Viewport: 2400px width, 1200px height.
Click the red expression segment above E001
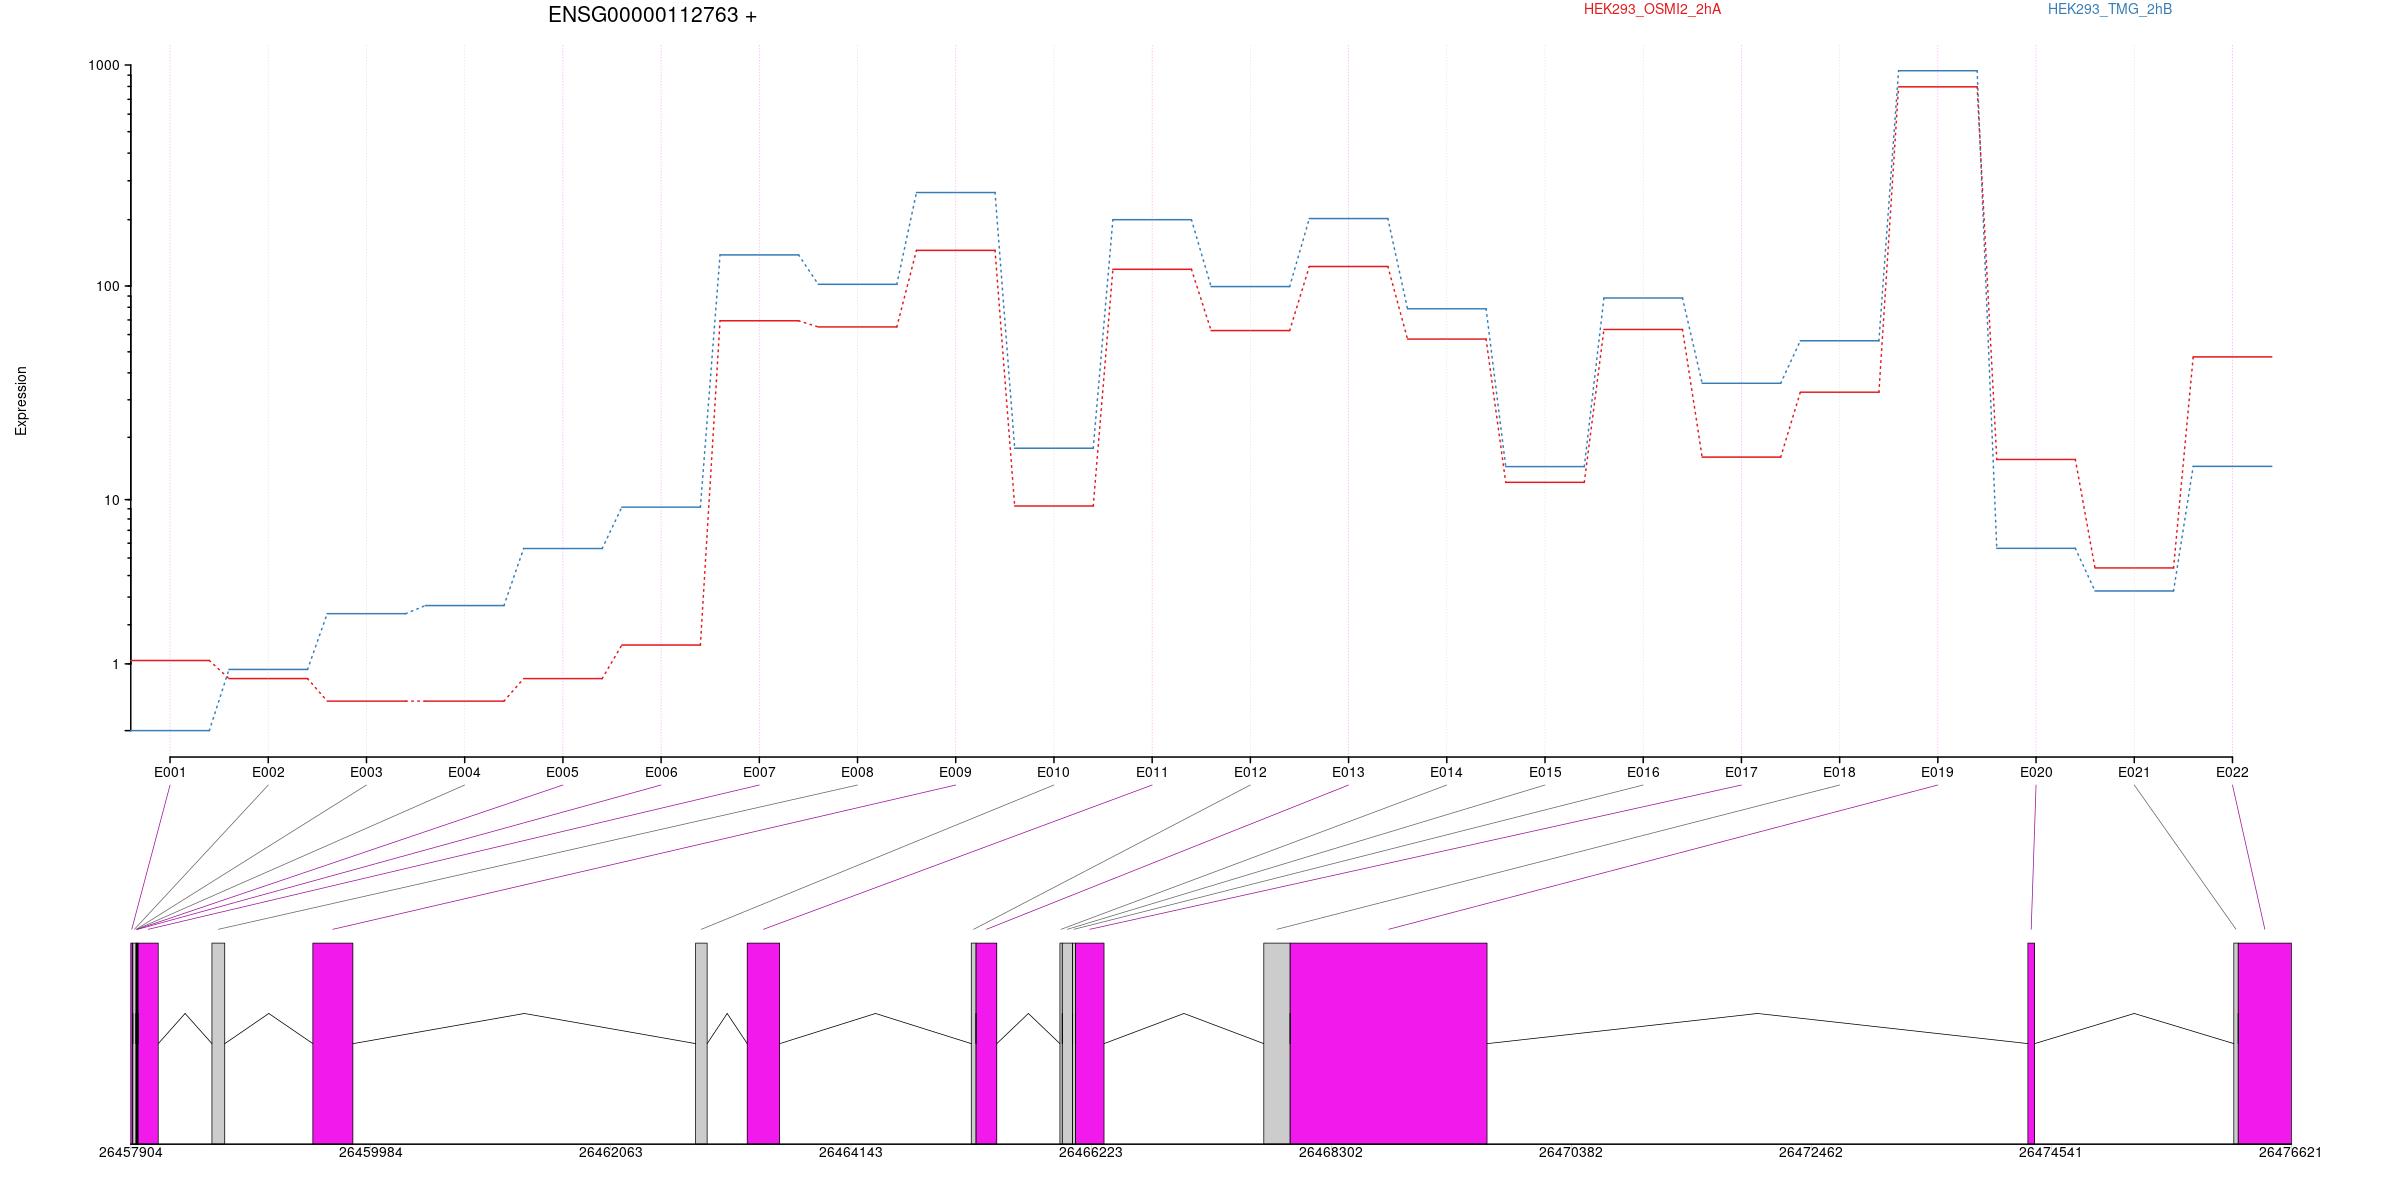(170, 660)
